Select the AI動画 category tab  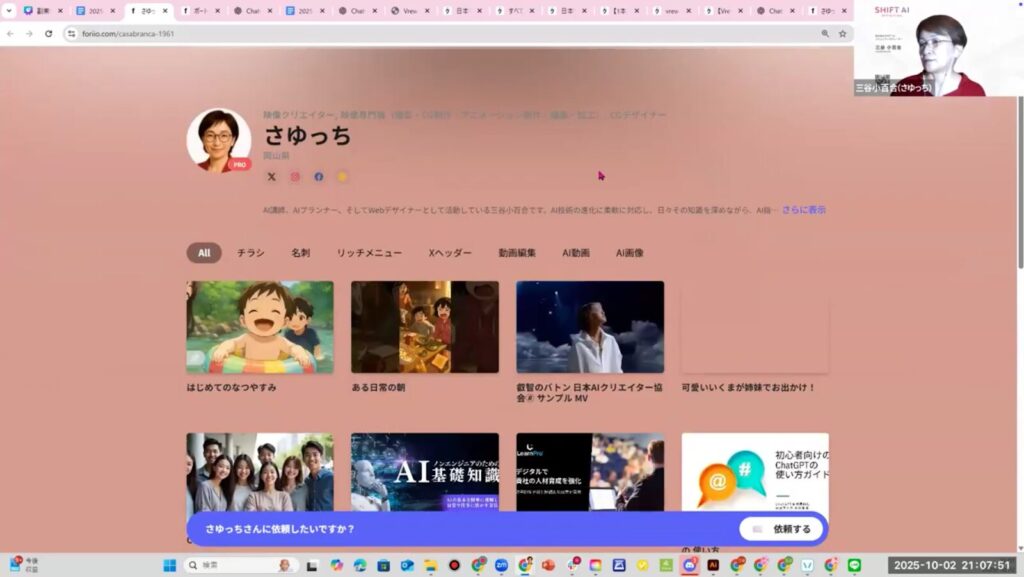coord(576,253)
